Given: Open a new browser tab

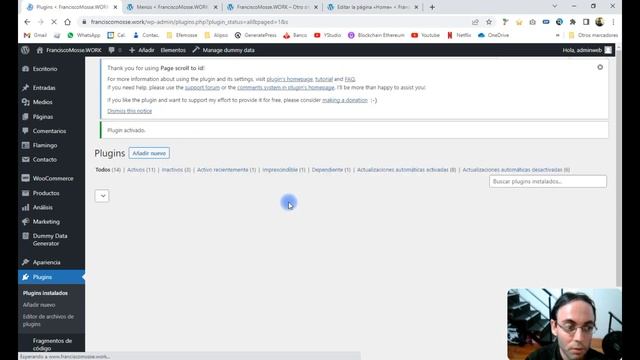Looking at the screenshot, I should point(432,7).
